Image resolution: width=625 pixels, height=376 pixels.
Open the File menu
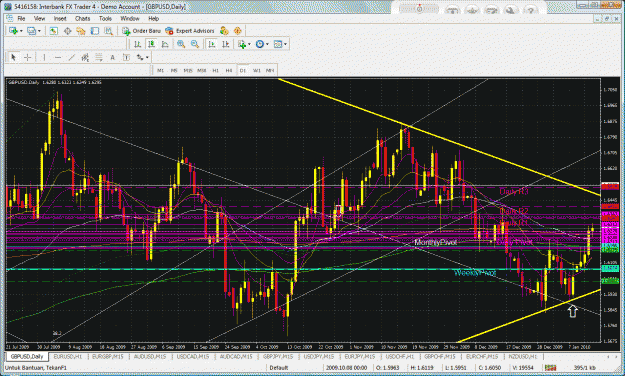coord(21,18)
